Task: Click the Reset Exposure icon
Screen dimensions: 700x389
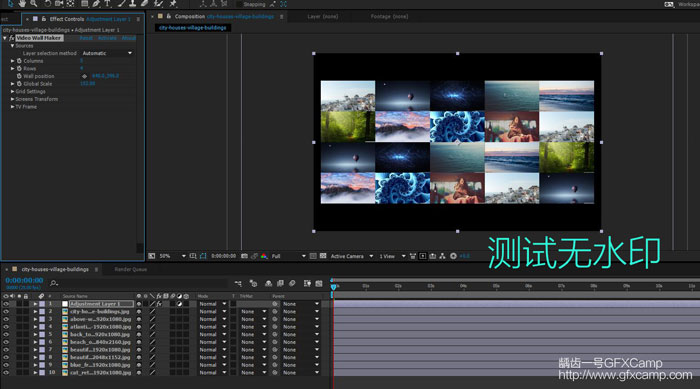Action: point(454,256)
